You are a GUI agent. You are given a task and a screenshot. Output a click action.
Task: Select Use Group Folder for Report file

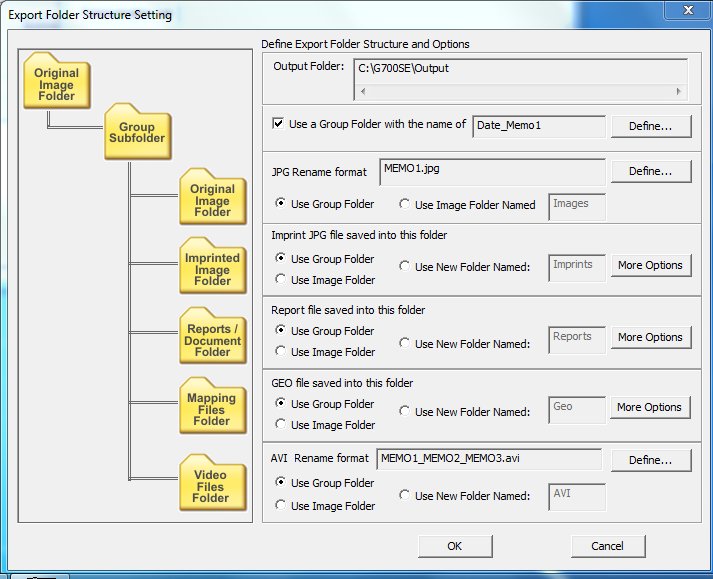281,330
